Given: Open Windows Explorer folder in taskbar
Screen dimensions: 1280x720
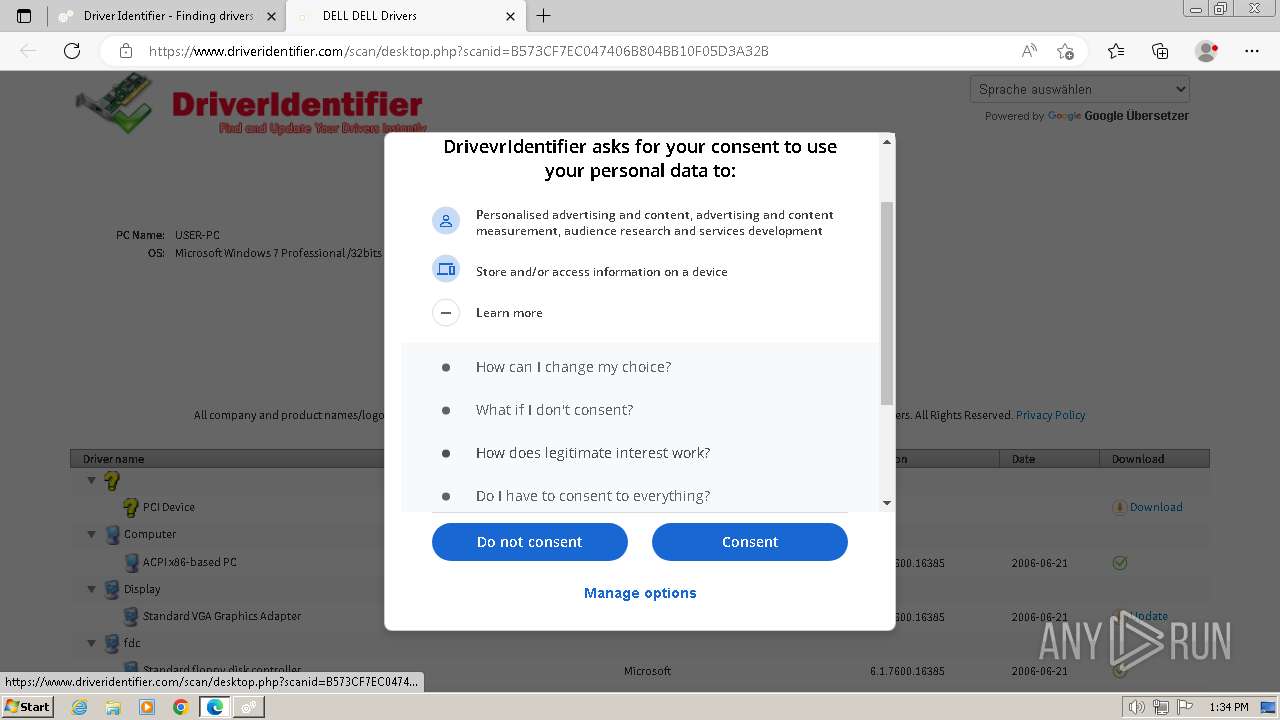Looking at the screenshot, I should tap(113, 707).
